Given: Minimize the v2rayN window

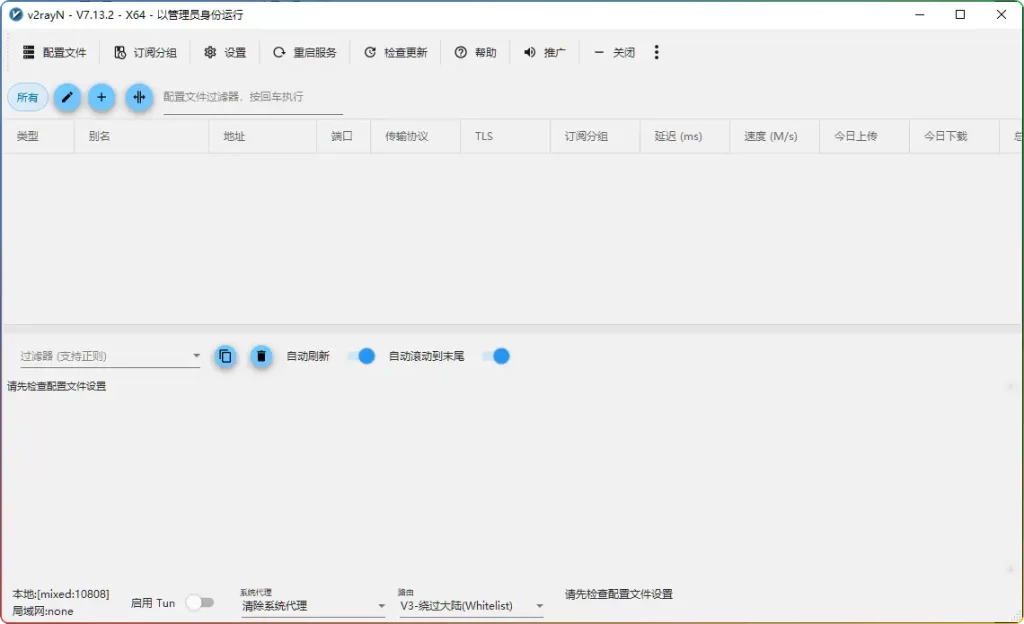Looking at the screenshot, I should click(920, 14).
